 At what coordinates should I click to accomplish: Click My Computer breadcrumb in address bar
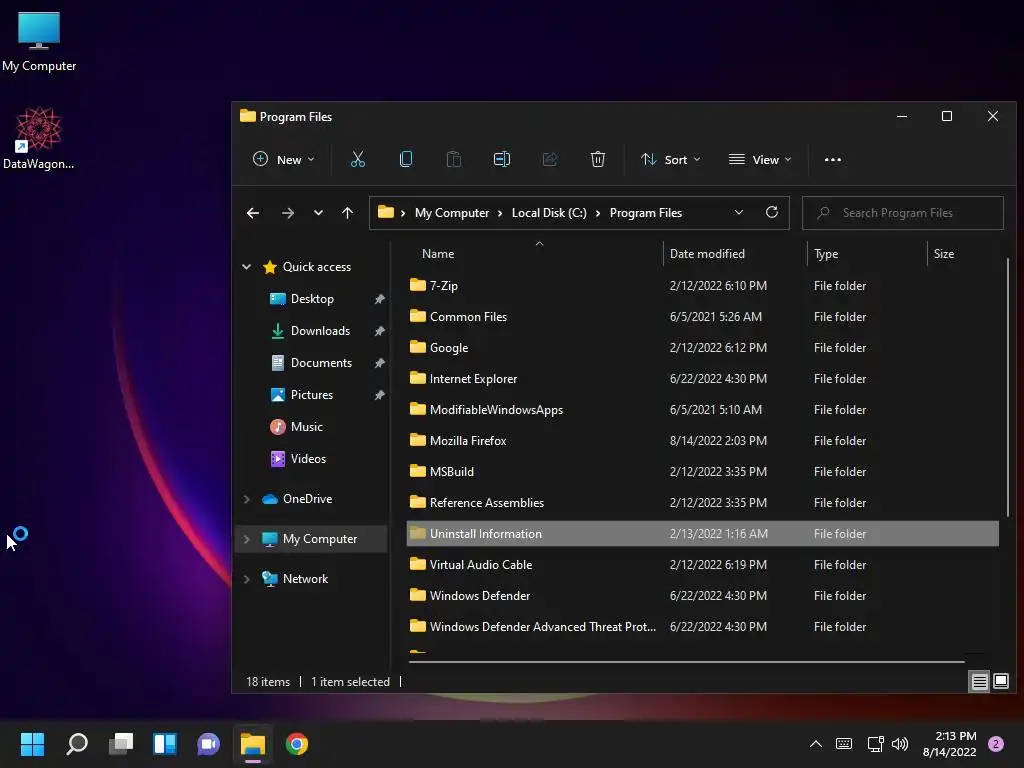[x=451, y=213]
